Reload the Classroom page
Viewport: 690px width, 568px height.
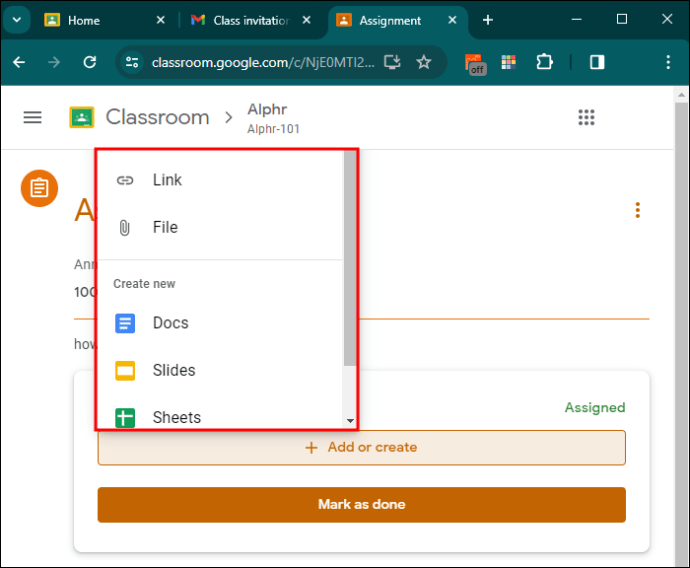coord(90,62)
